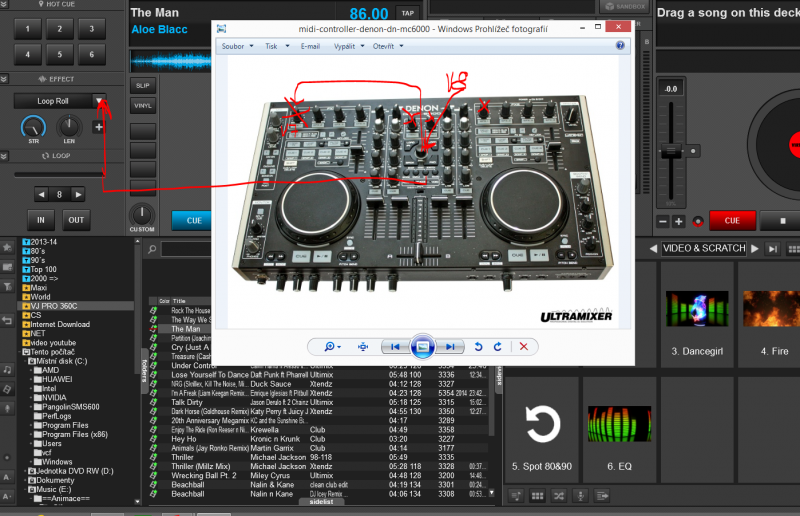
Task: Click the plus button beside the LEN knob
Action: (98, 127)
